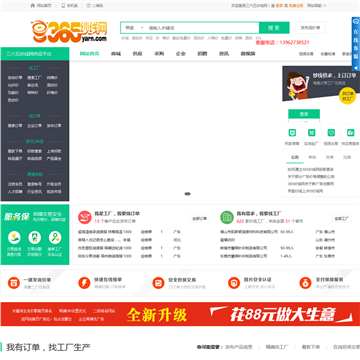Open the 供应 supply nav item
Viewport: 360px width, 360px height.
click(137, 53)
